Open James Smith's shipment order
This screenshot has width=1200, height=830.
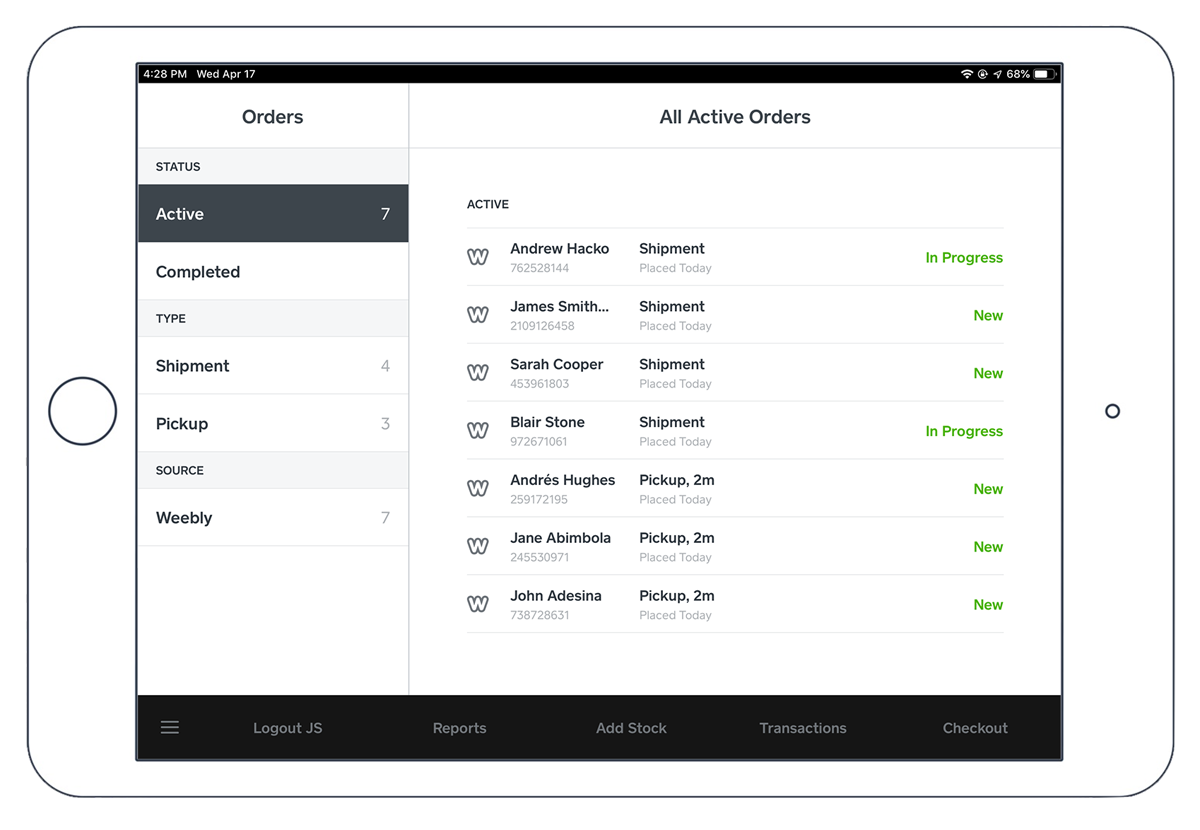734,315
